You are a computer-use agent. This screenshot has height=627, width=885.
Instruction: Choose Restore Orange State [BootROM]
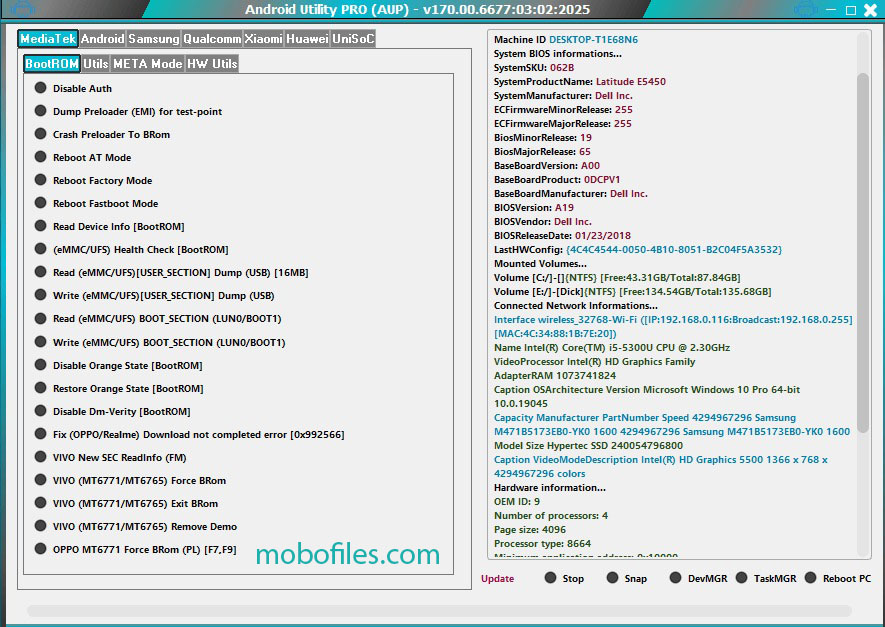click(119, 388)
